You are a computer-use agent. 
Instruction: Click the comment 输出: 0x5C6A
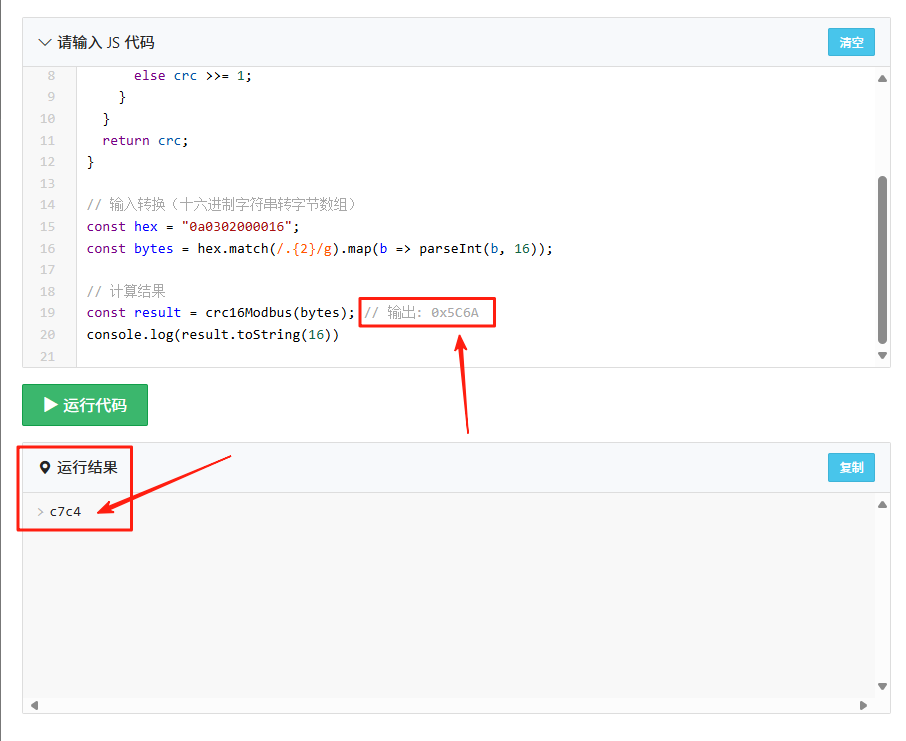(421, 313)
